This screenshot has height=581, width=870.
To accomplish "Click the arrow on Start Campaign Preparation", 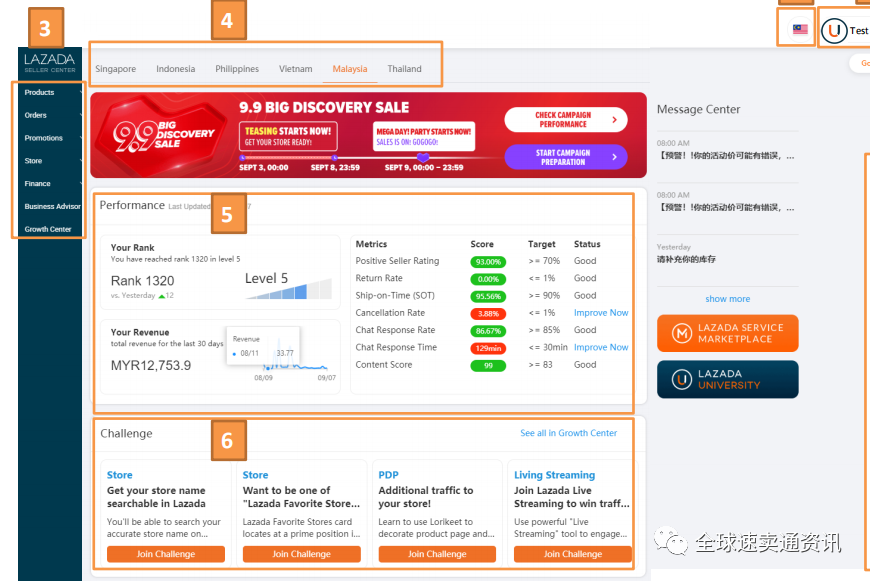I will point(615,157).
